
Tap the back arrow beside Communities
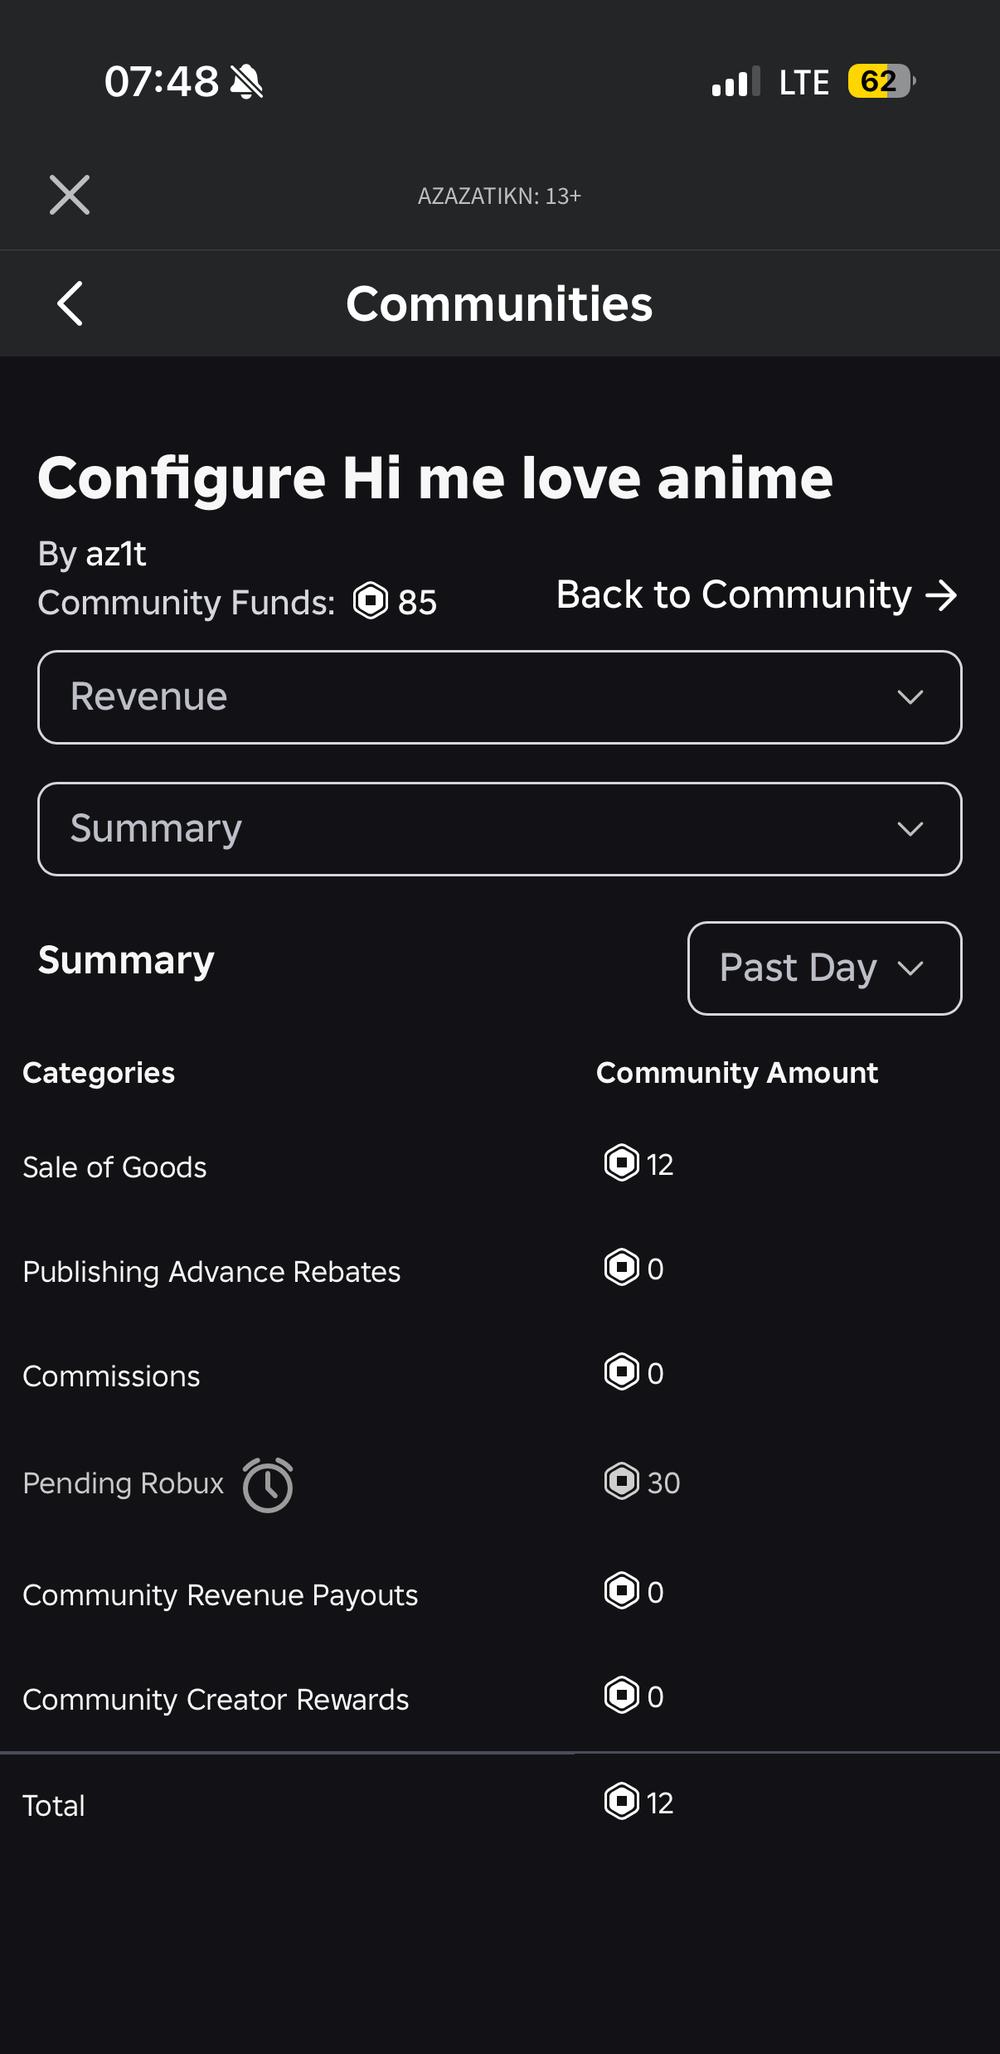pos(70,304)
